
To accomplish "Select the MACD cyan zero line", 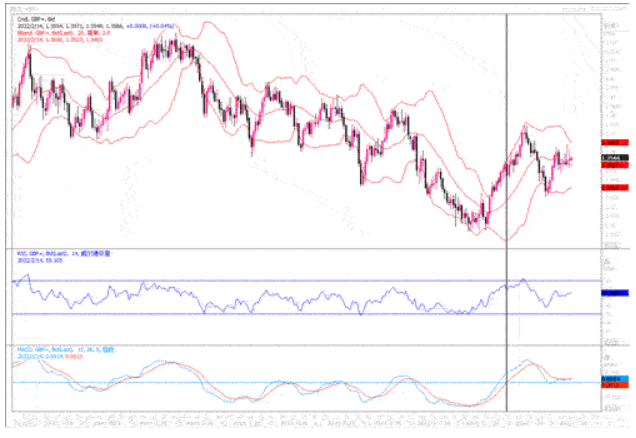I will click(x=300, y=382).
